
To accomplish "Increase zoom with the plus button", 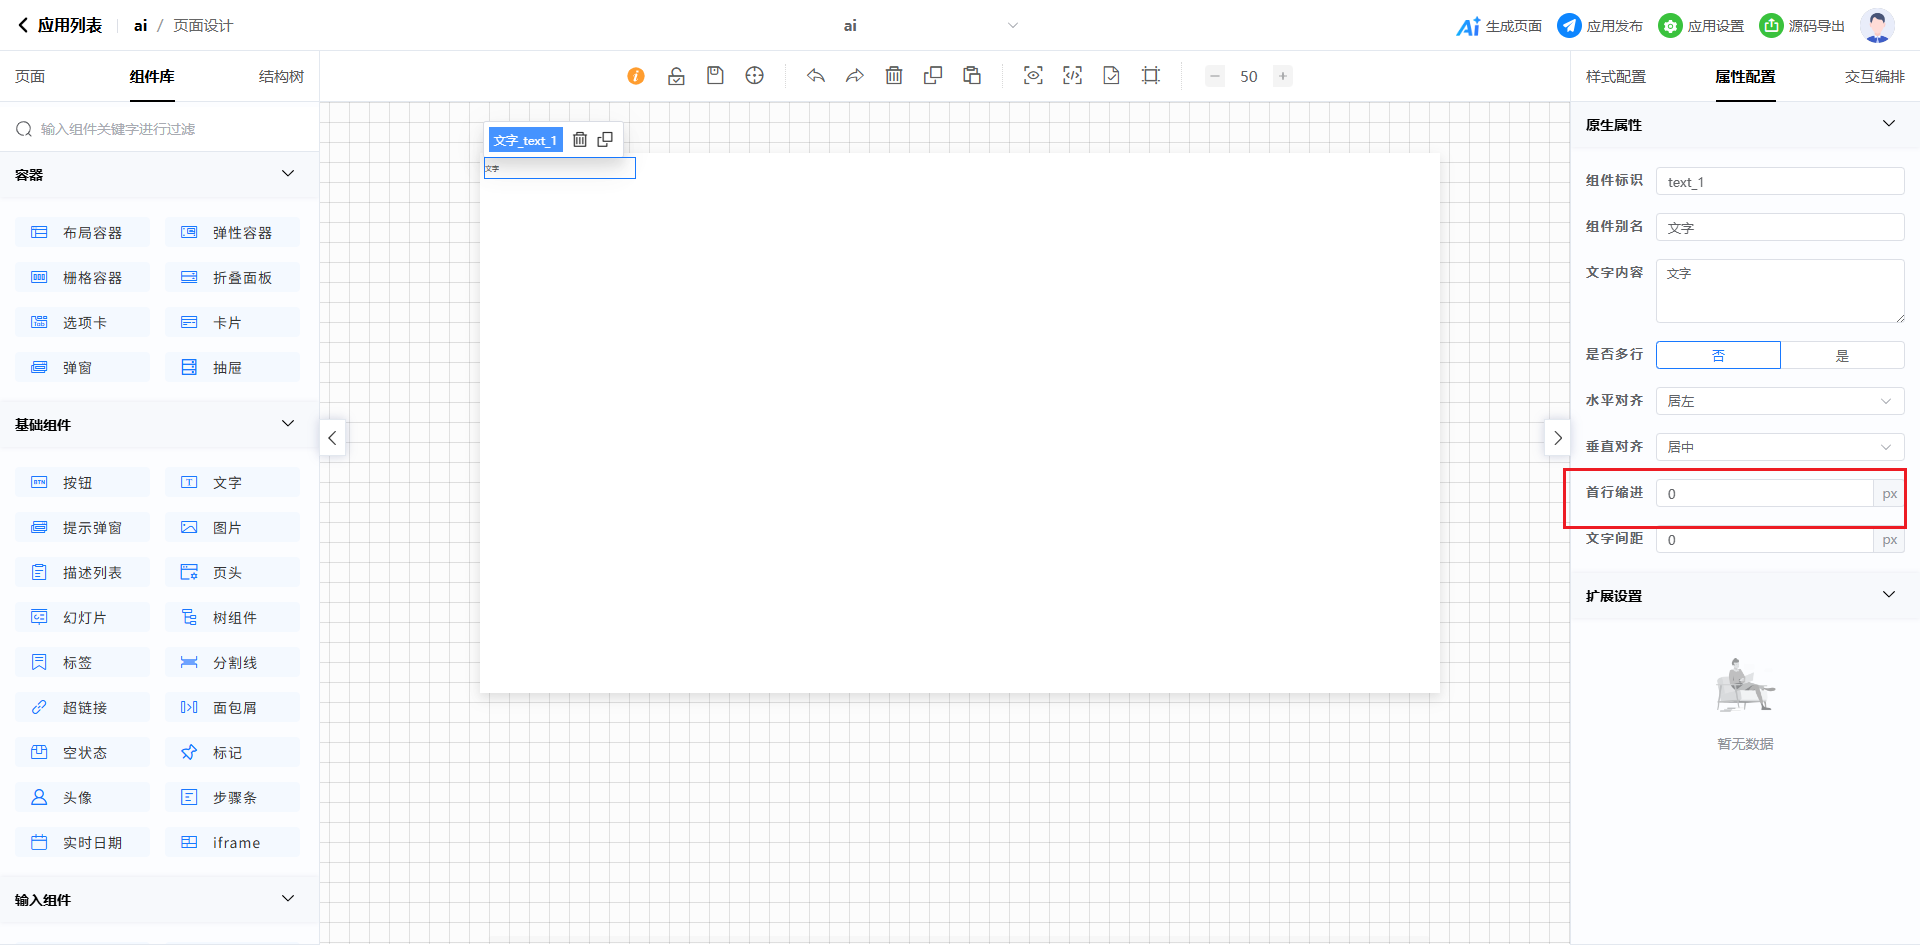I will click(1283, 76).
